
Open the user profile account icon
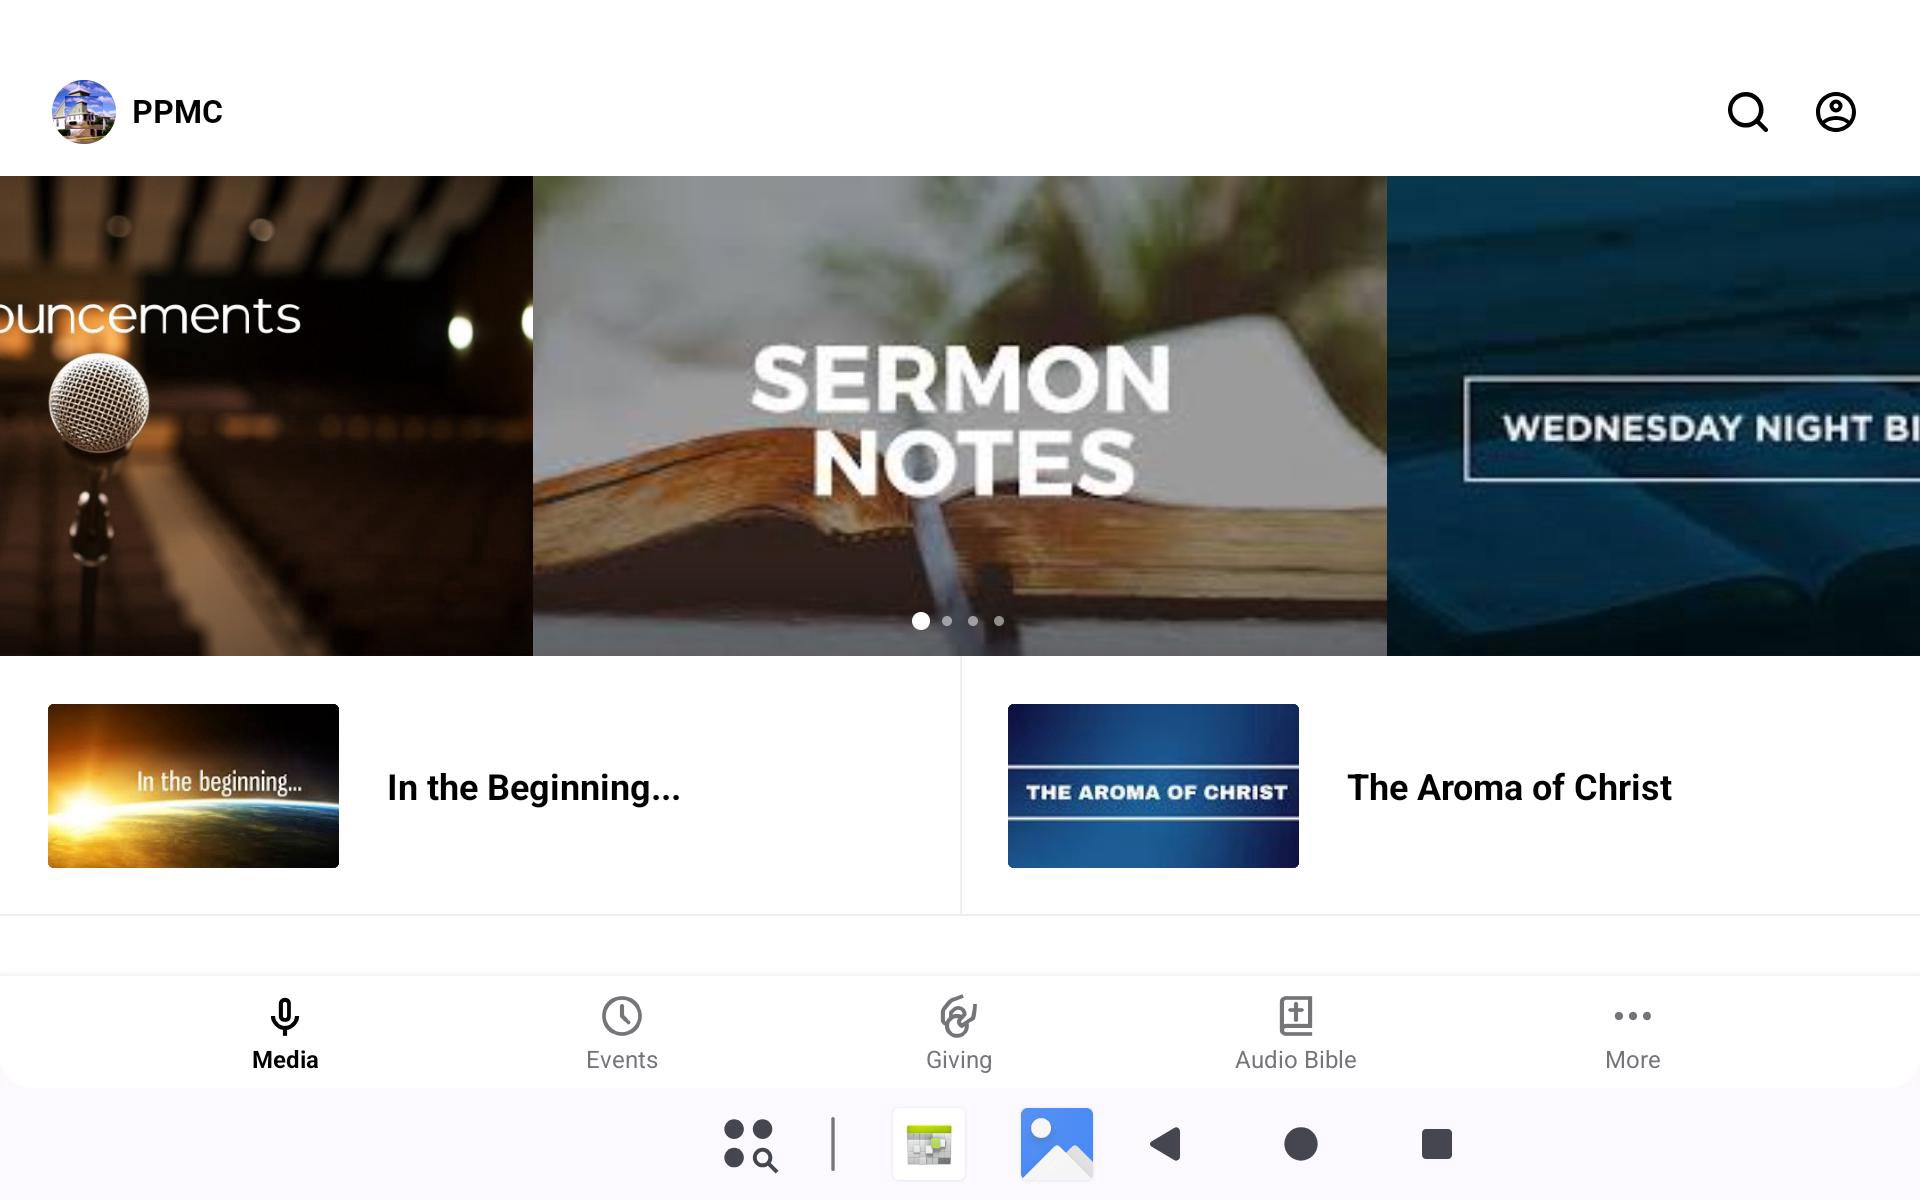(x=1835, y=112)
